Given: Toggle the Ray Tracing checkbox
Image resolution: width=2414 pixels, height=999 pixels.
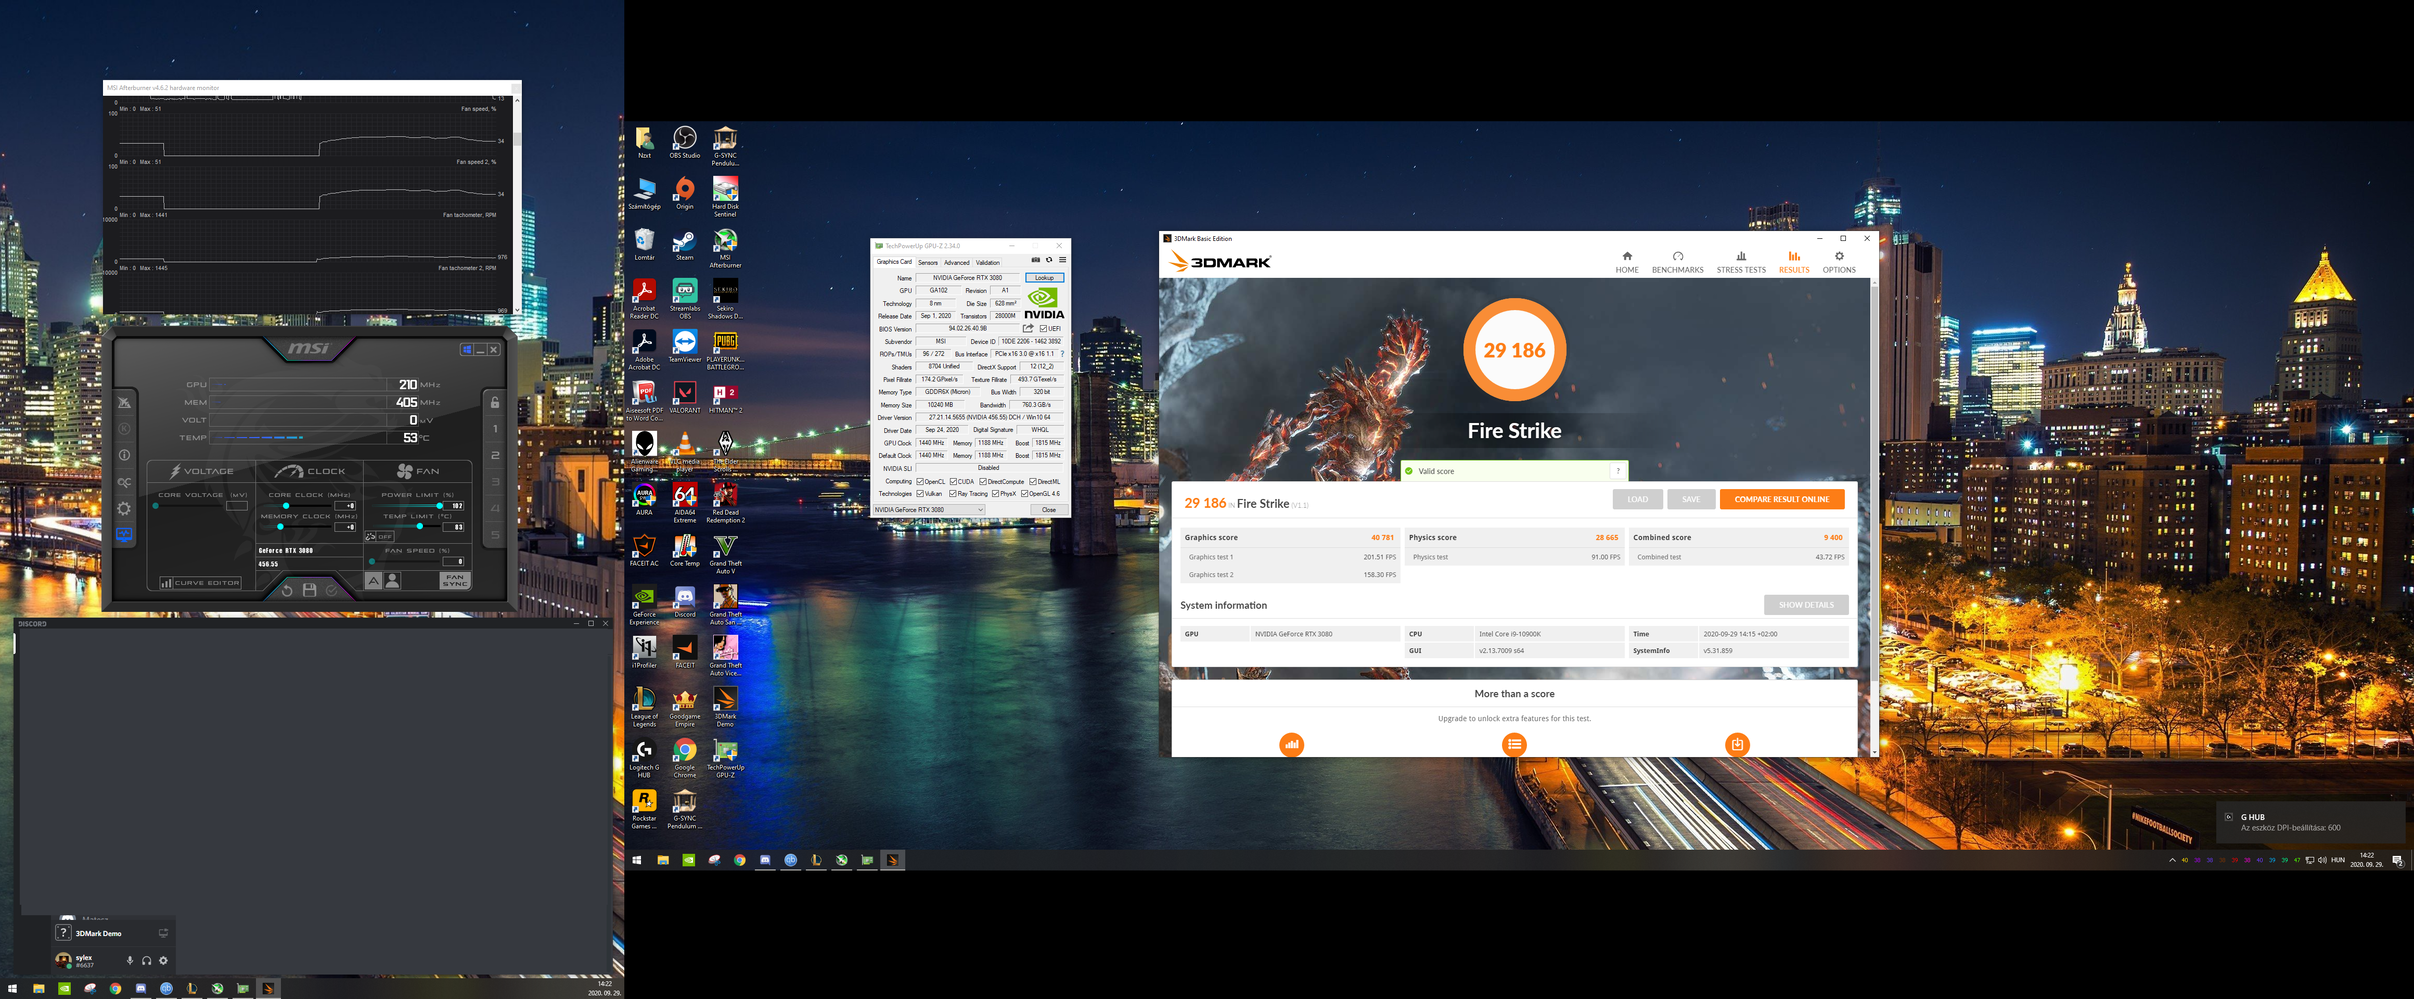Looking at the screenshot, I should [952, 493].
